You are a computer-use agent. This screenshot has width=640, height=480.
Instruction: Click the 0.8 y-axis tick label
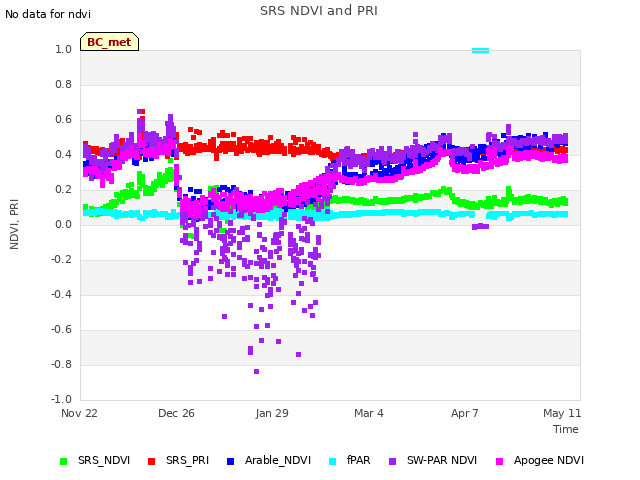[x=63, y=84]
